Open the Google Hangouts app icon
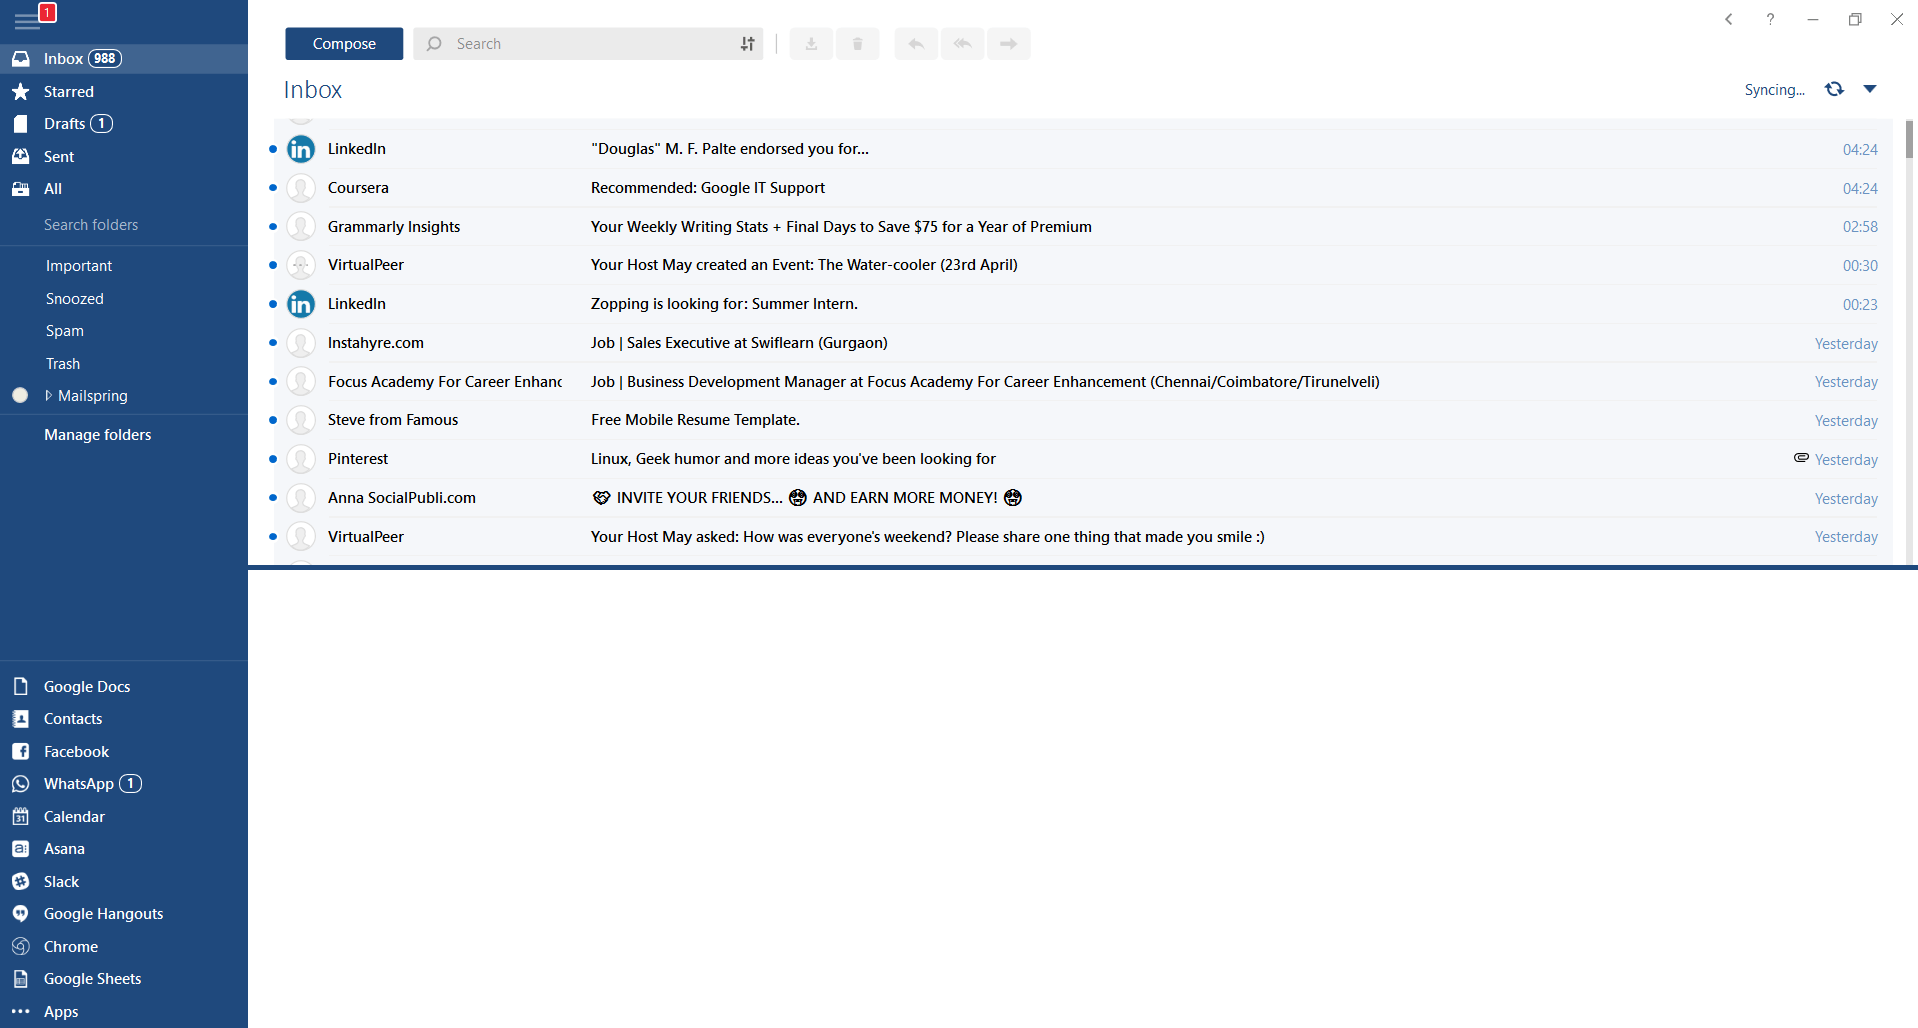The image size is (1918, 1028). tap(21, 914)
